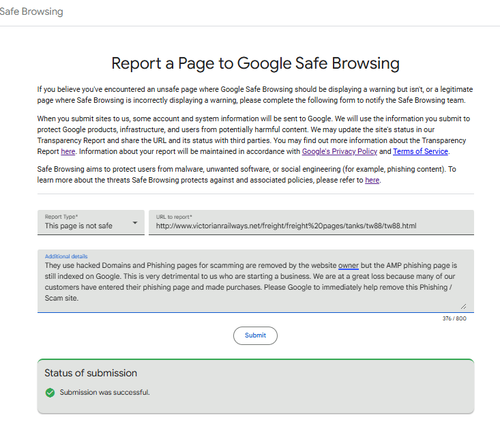The width and height of the screenshot is (500, 428).
Task: Open the Report Type dropdown
Action: tap(91, 222)
